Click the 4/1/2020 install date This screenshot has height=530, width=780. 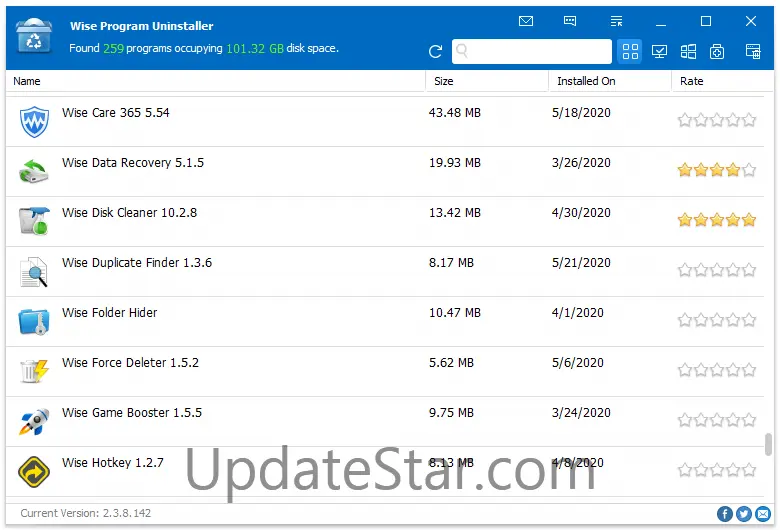pos(578,313)
